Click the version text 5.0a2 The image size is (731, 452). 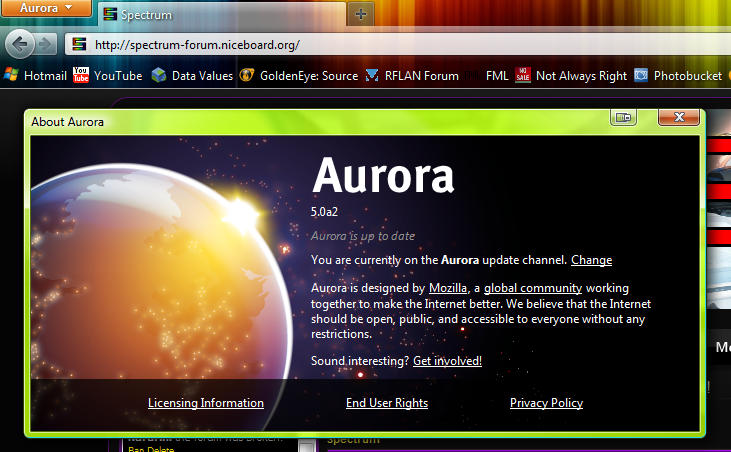324,212
